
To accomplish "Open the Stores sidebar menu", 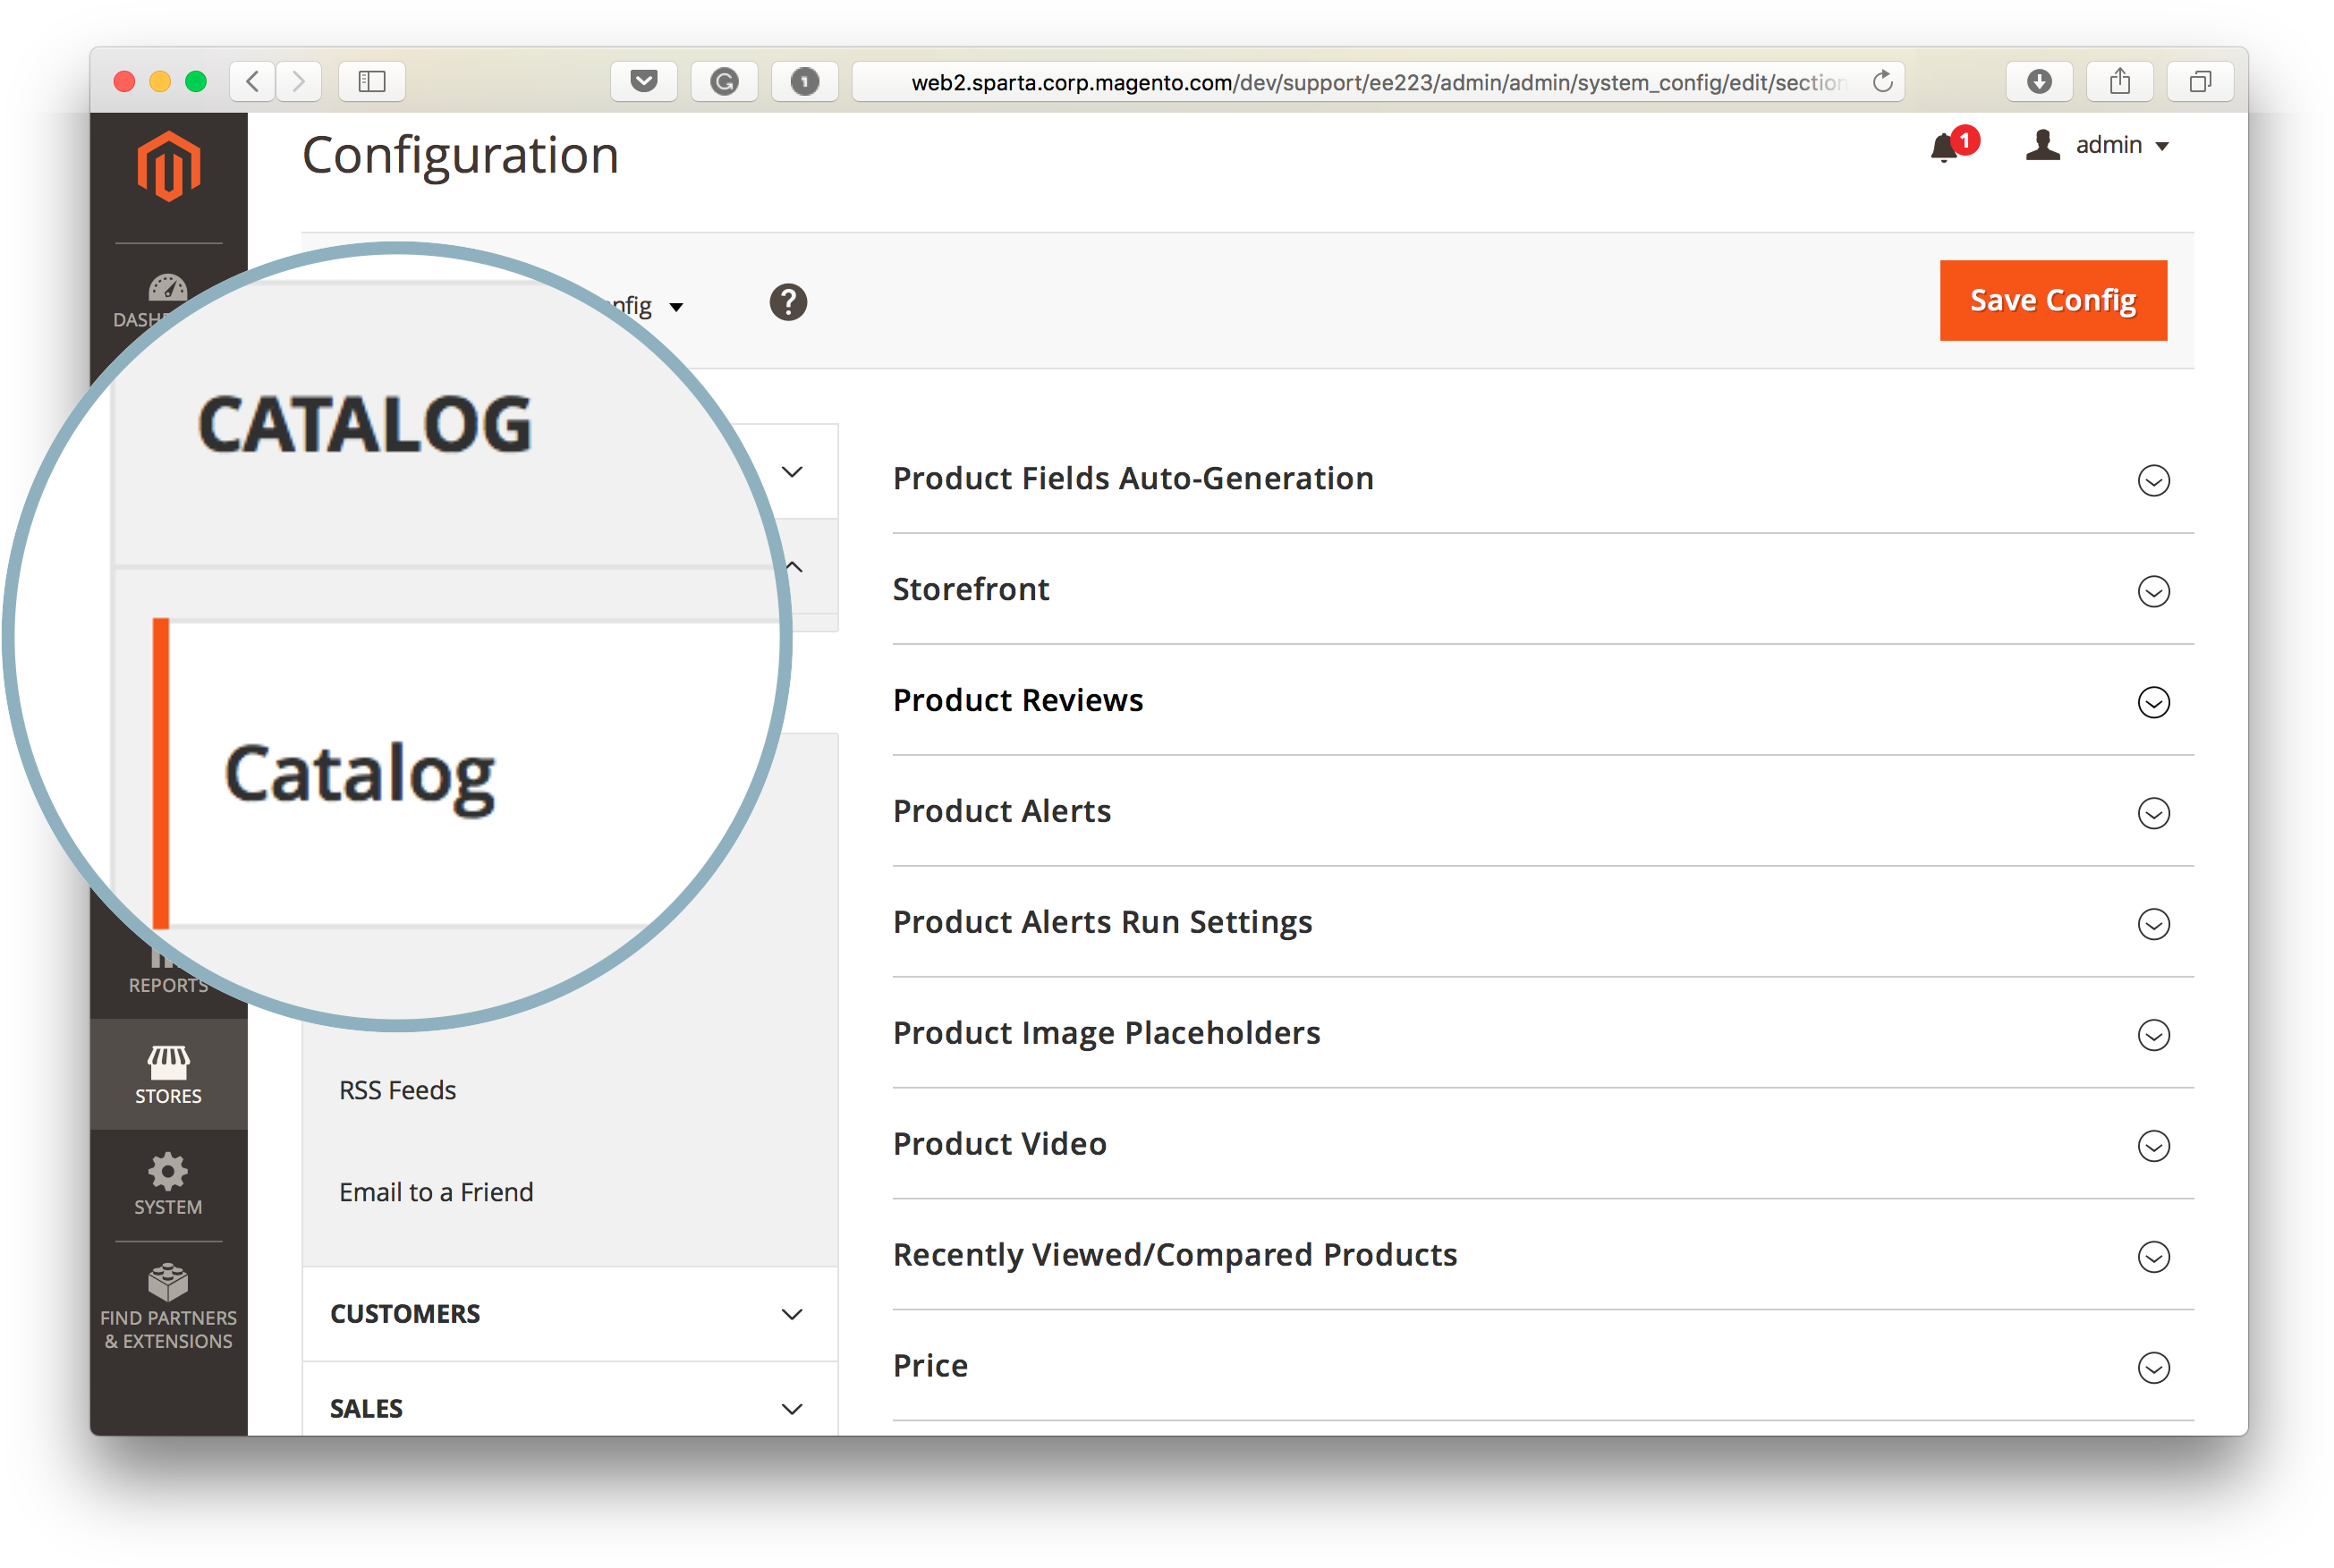I will click(168, 1074).
